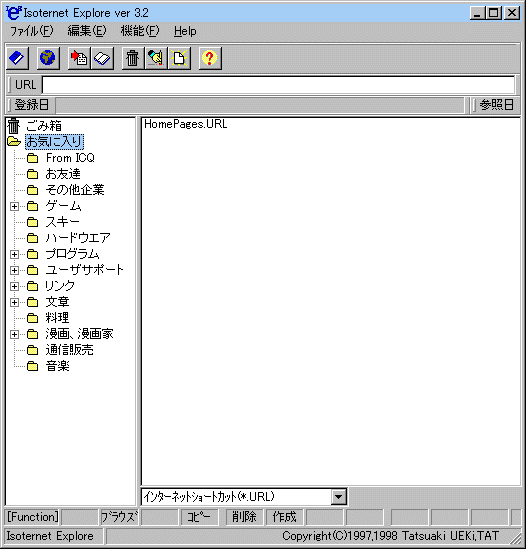Open the 機能(F) menu
526x549 pixels.
pos(140,31)
